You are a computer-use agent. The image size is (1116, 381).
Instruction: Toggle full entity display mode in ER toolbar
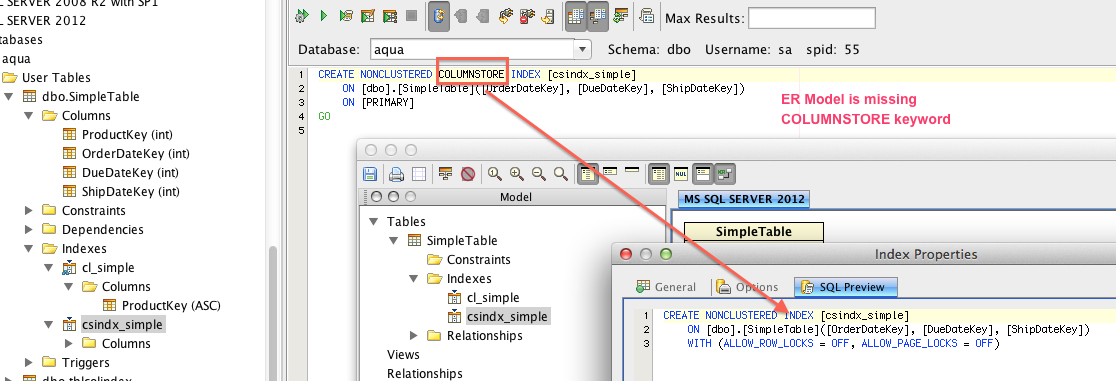click(587, 173)
